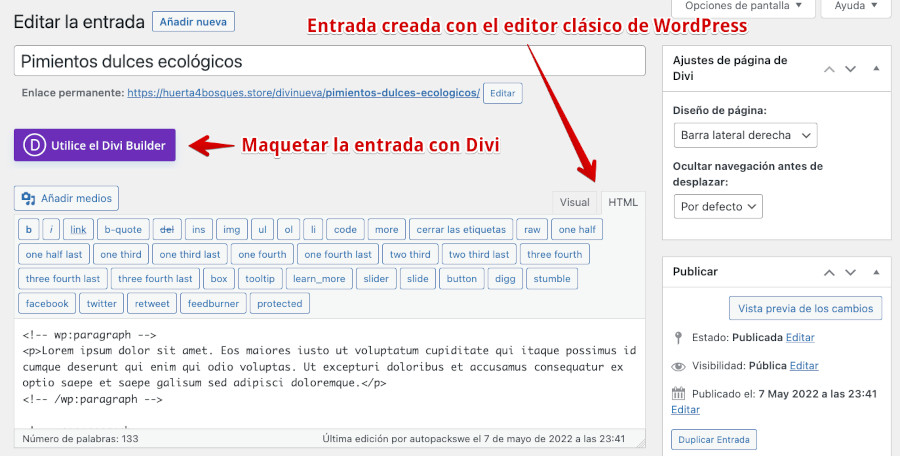Image resolution: width=900 pixels, height=456 pixels.
Task: Click the slider shortcode button
Action: [x=376, y=279]
